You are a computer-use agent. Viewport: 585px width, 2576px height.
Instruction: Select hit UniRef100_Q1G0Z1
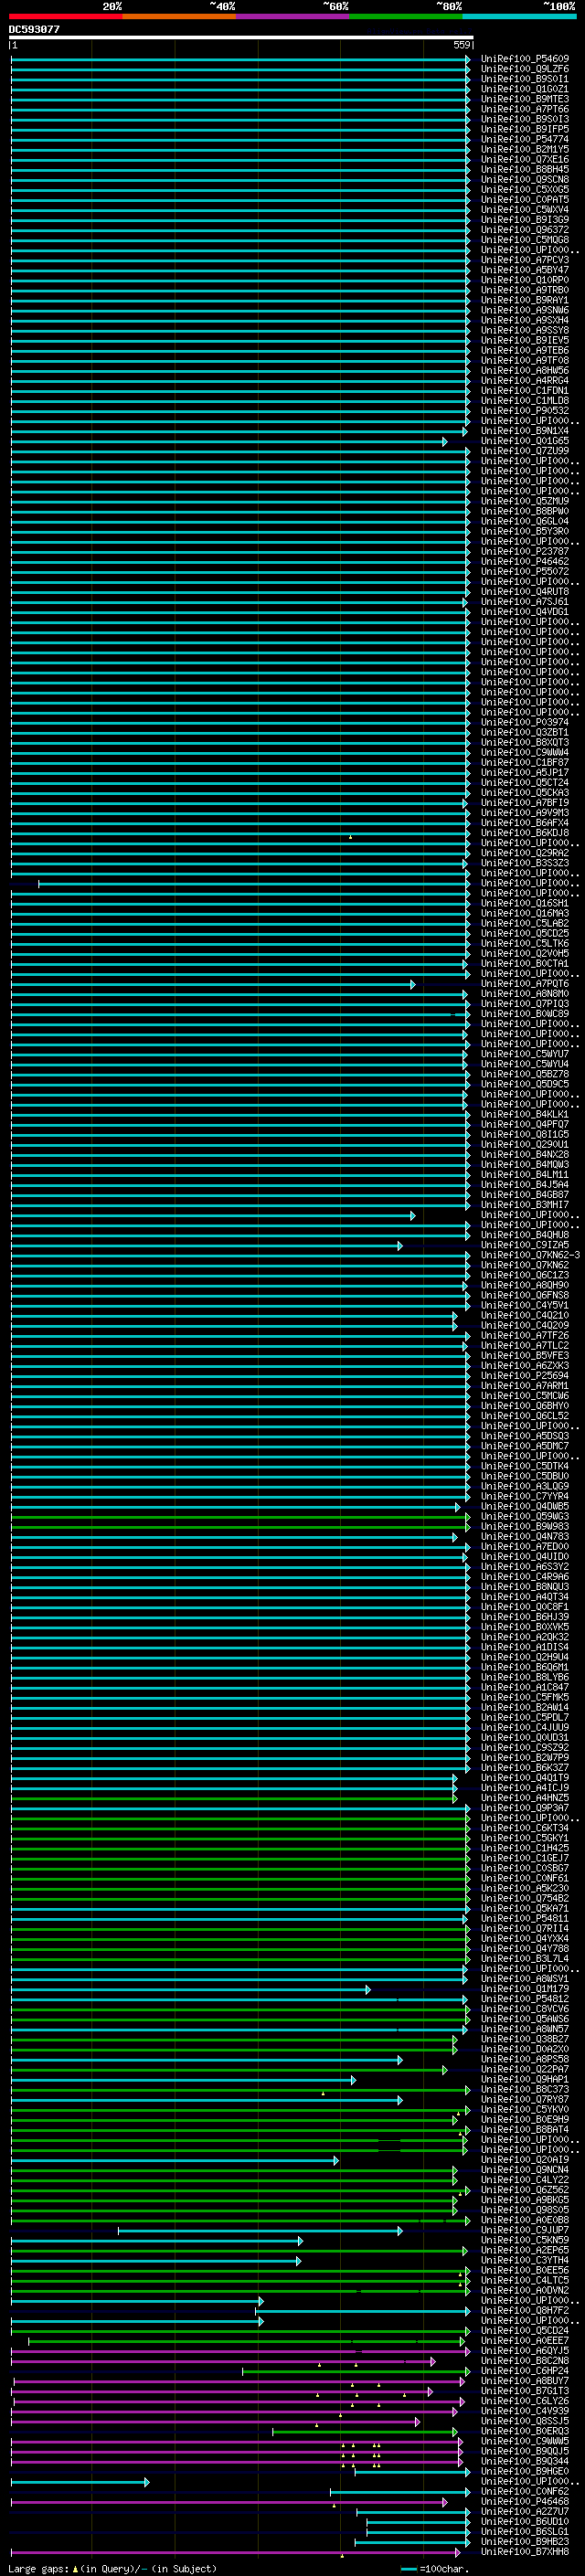tap(525, 89)
